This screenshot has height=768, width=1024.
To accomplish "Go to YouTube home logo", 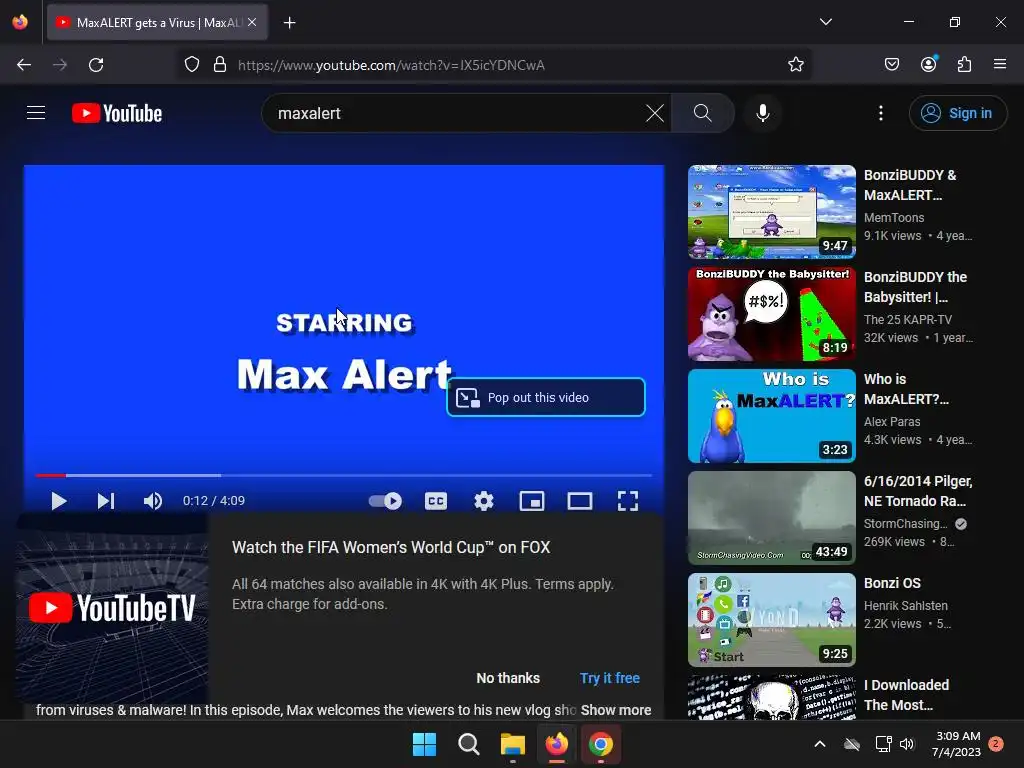I will click(117, 113).
